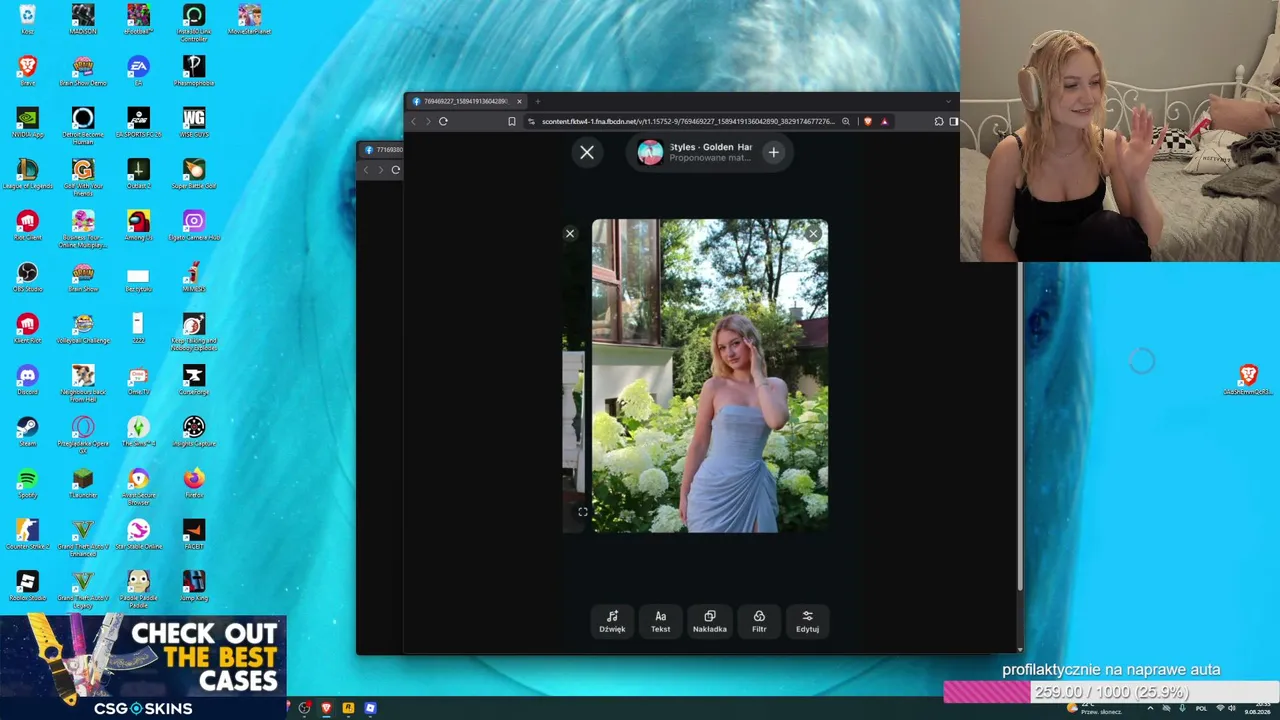Open CurseForge desktop shortcut
This screenshot has width=1280, height=720.
pos(194,380)
